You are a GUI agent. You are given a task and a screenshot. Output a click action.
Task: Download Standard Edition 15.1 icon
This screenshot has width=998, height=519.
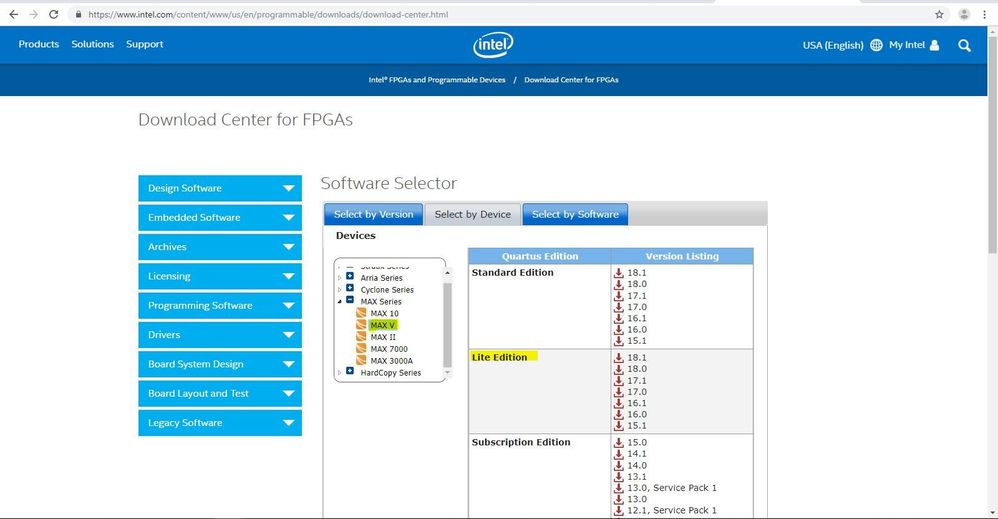tap(619, 341)
